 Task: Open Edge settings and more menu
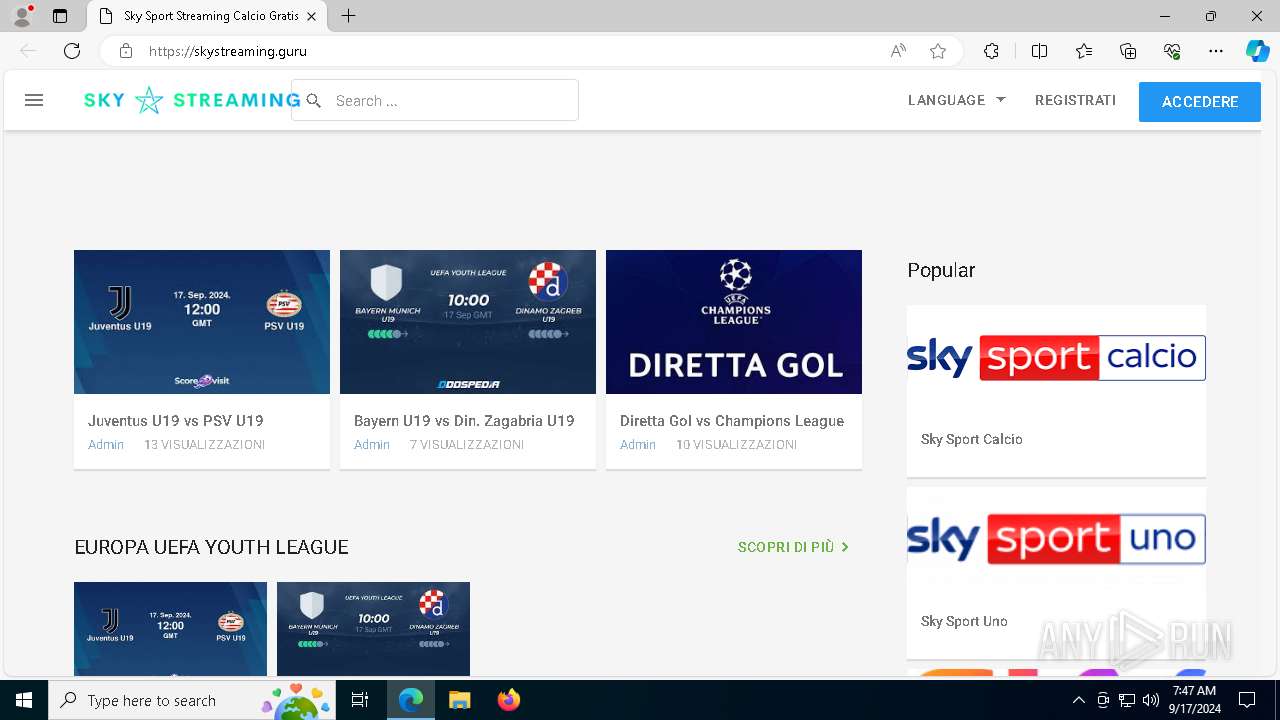(1216, 51)
